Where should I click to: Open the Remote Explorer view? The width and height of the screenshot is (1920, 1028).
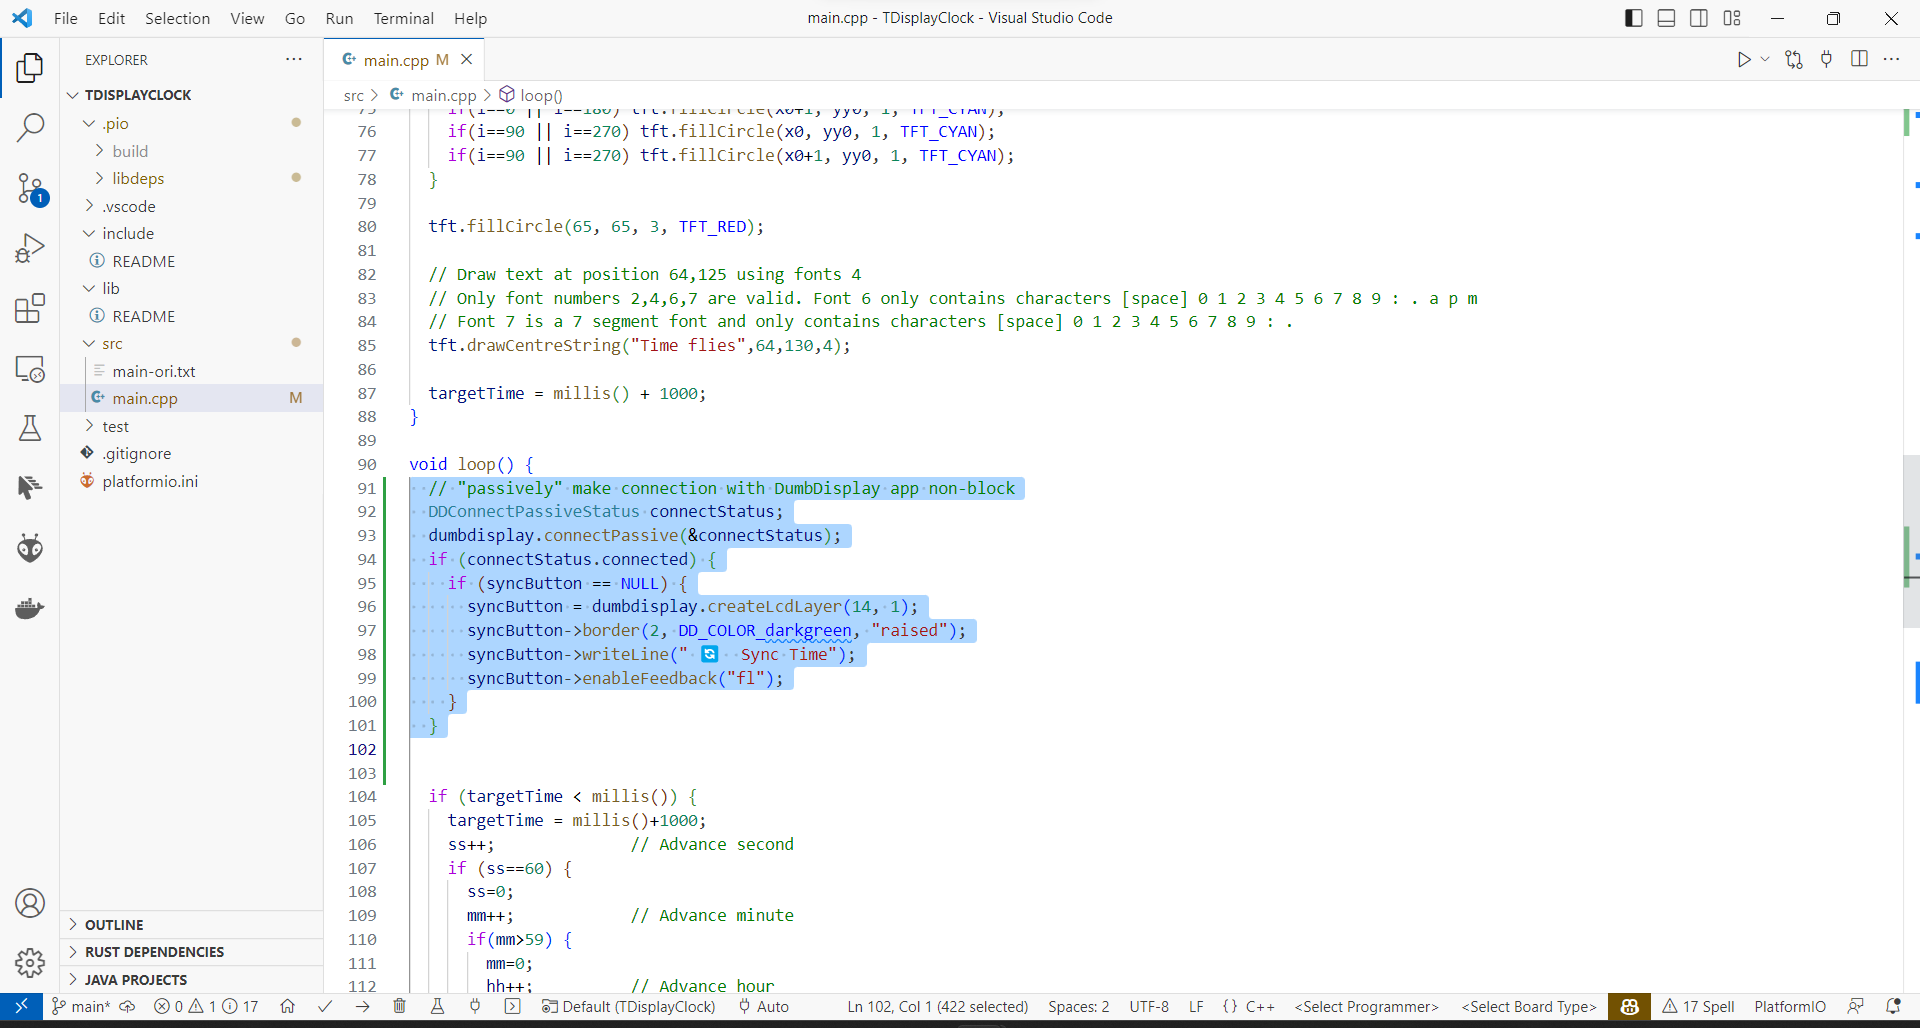coord(30,369)
